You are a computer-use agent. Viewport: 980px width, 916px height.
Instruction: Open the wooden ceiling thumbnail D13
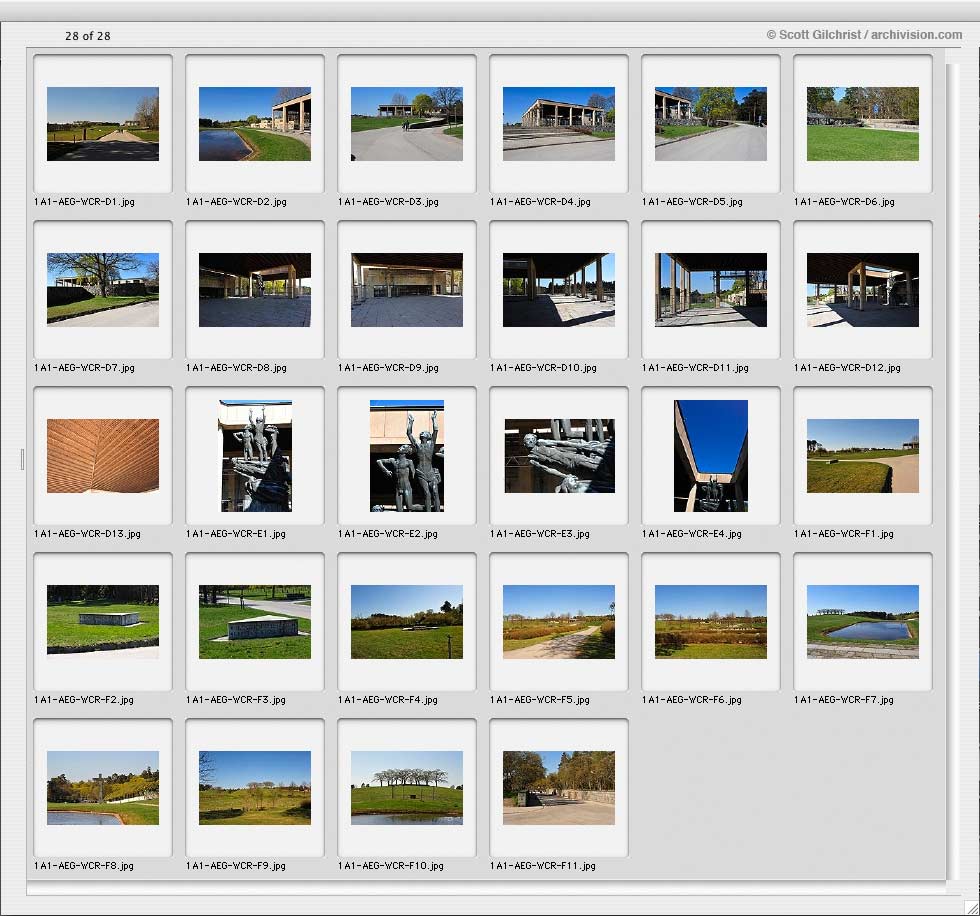[102, 456]
